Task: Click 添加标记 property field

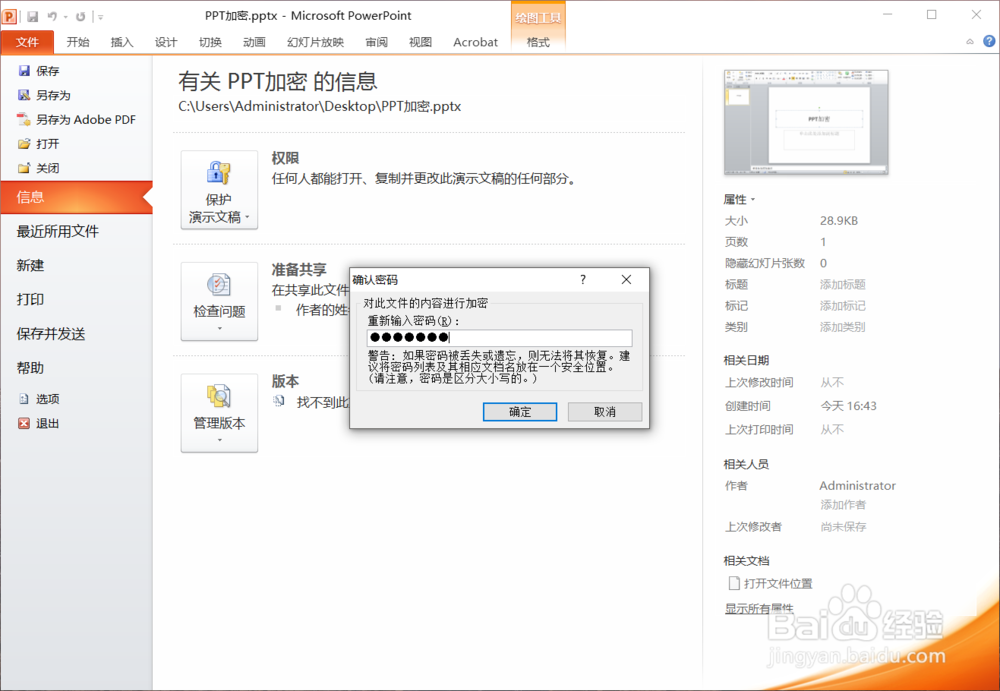Action: point(842,306)
